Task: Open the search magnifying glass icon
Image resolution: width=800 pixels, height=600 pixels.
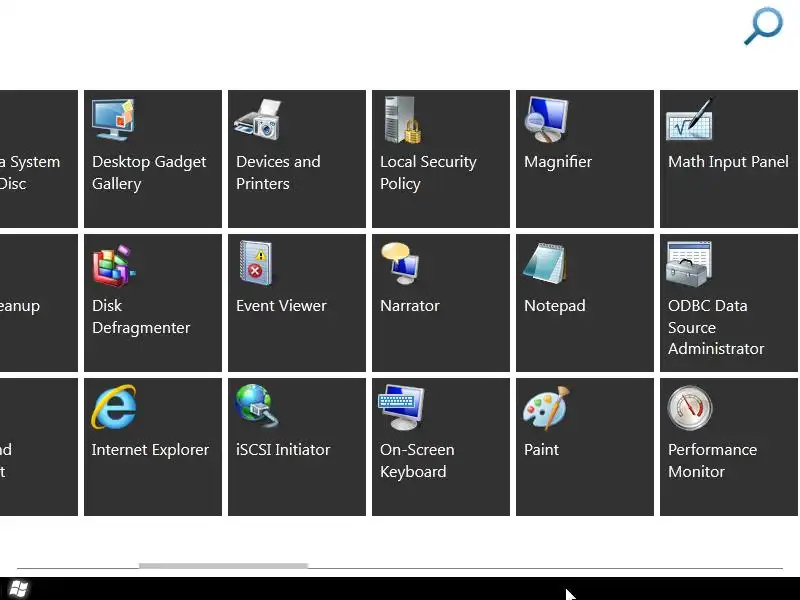Action: [763, 26]
